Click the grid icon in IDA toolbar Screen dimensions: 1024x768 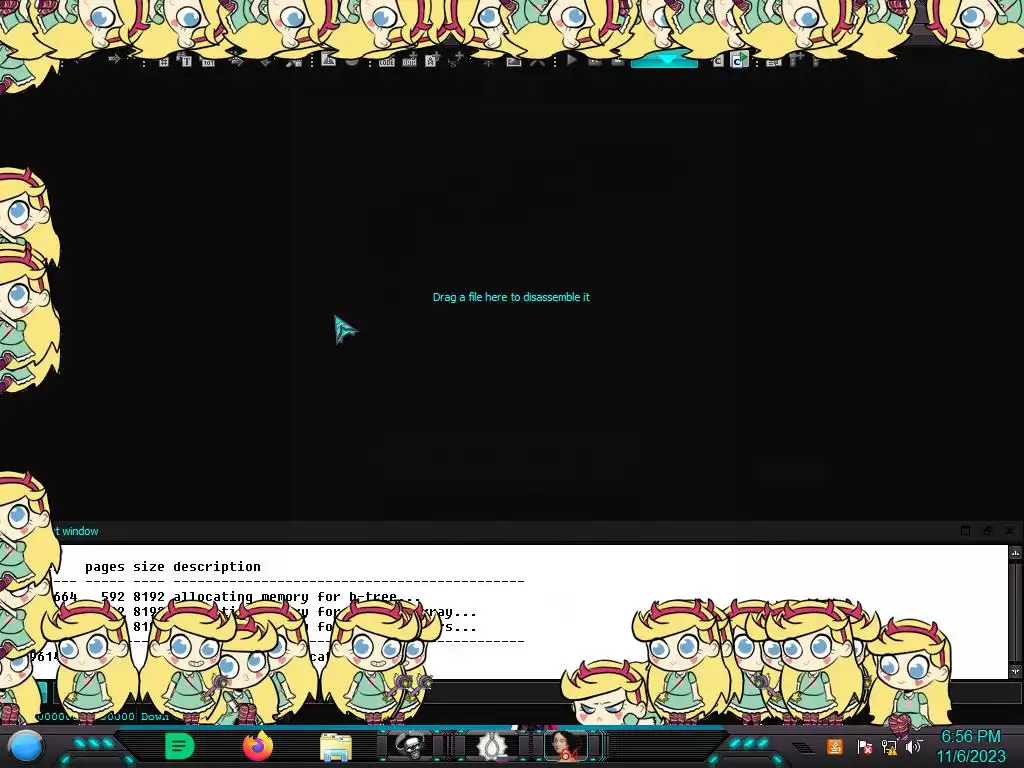163,61
